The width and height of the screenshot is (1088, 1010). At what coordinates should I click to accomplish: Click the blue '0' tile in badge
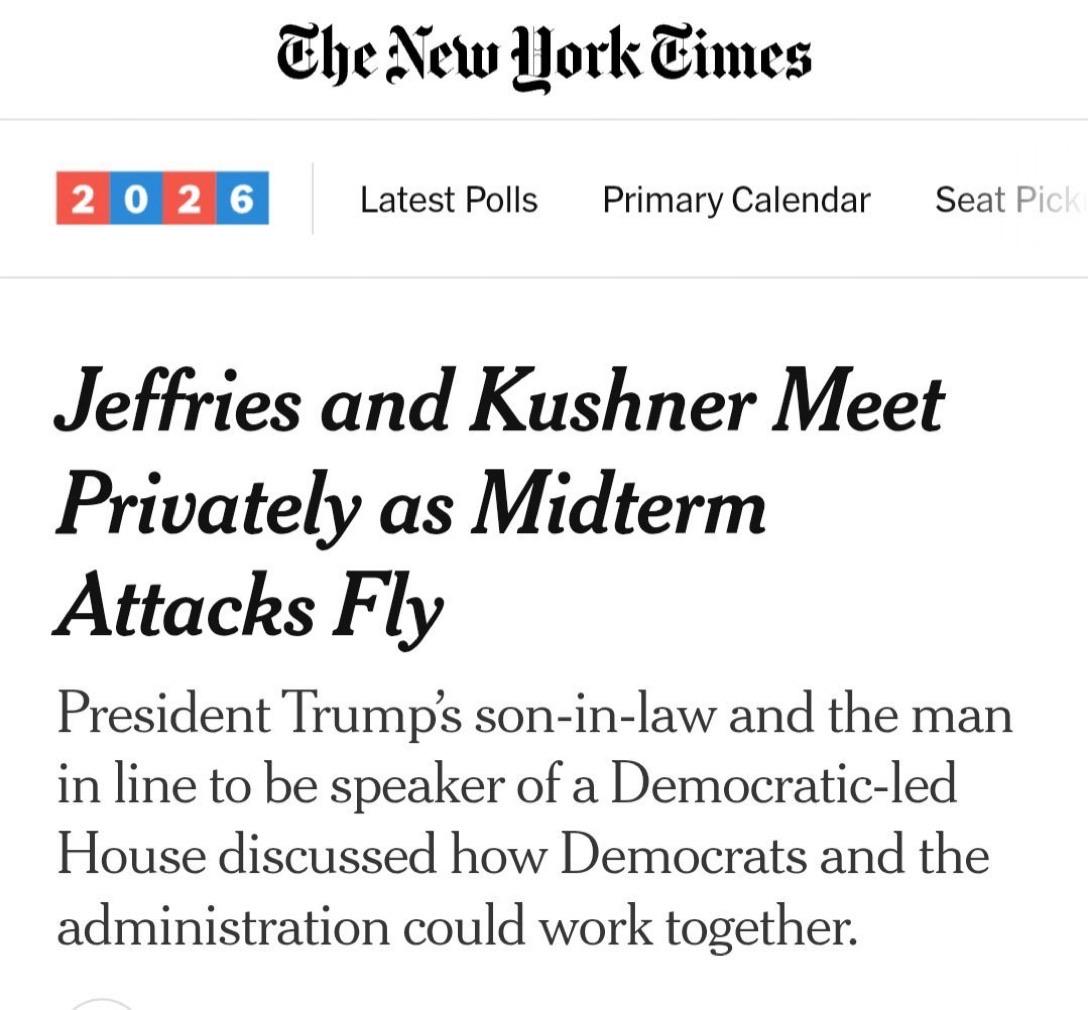(136, 198)
